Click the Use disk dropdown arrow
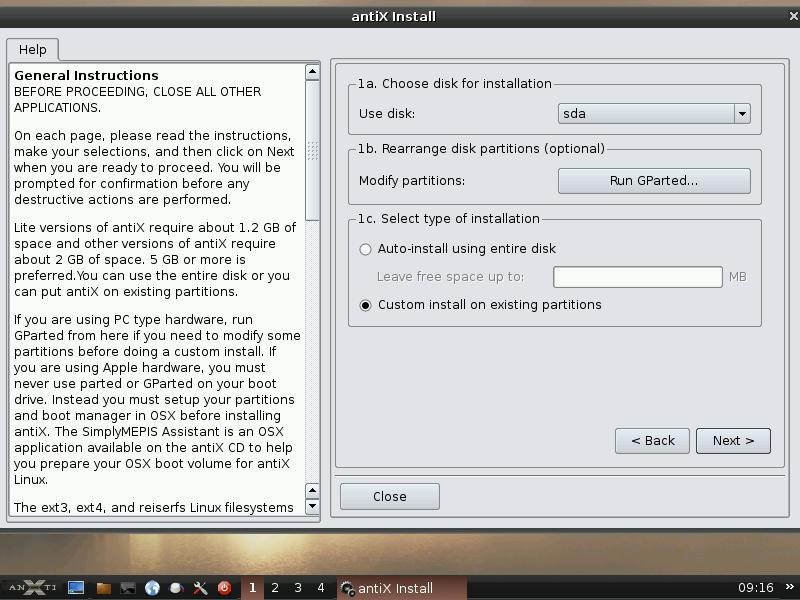 (x=742, y=113)
